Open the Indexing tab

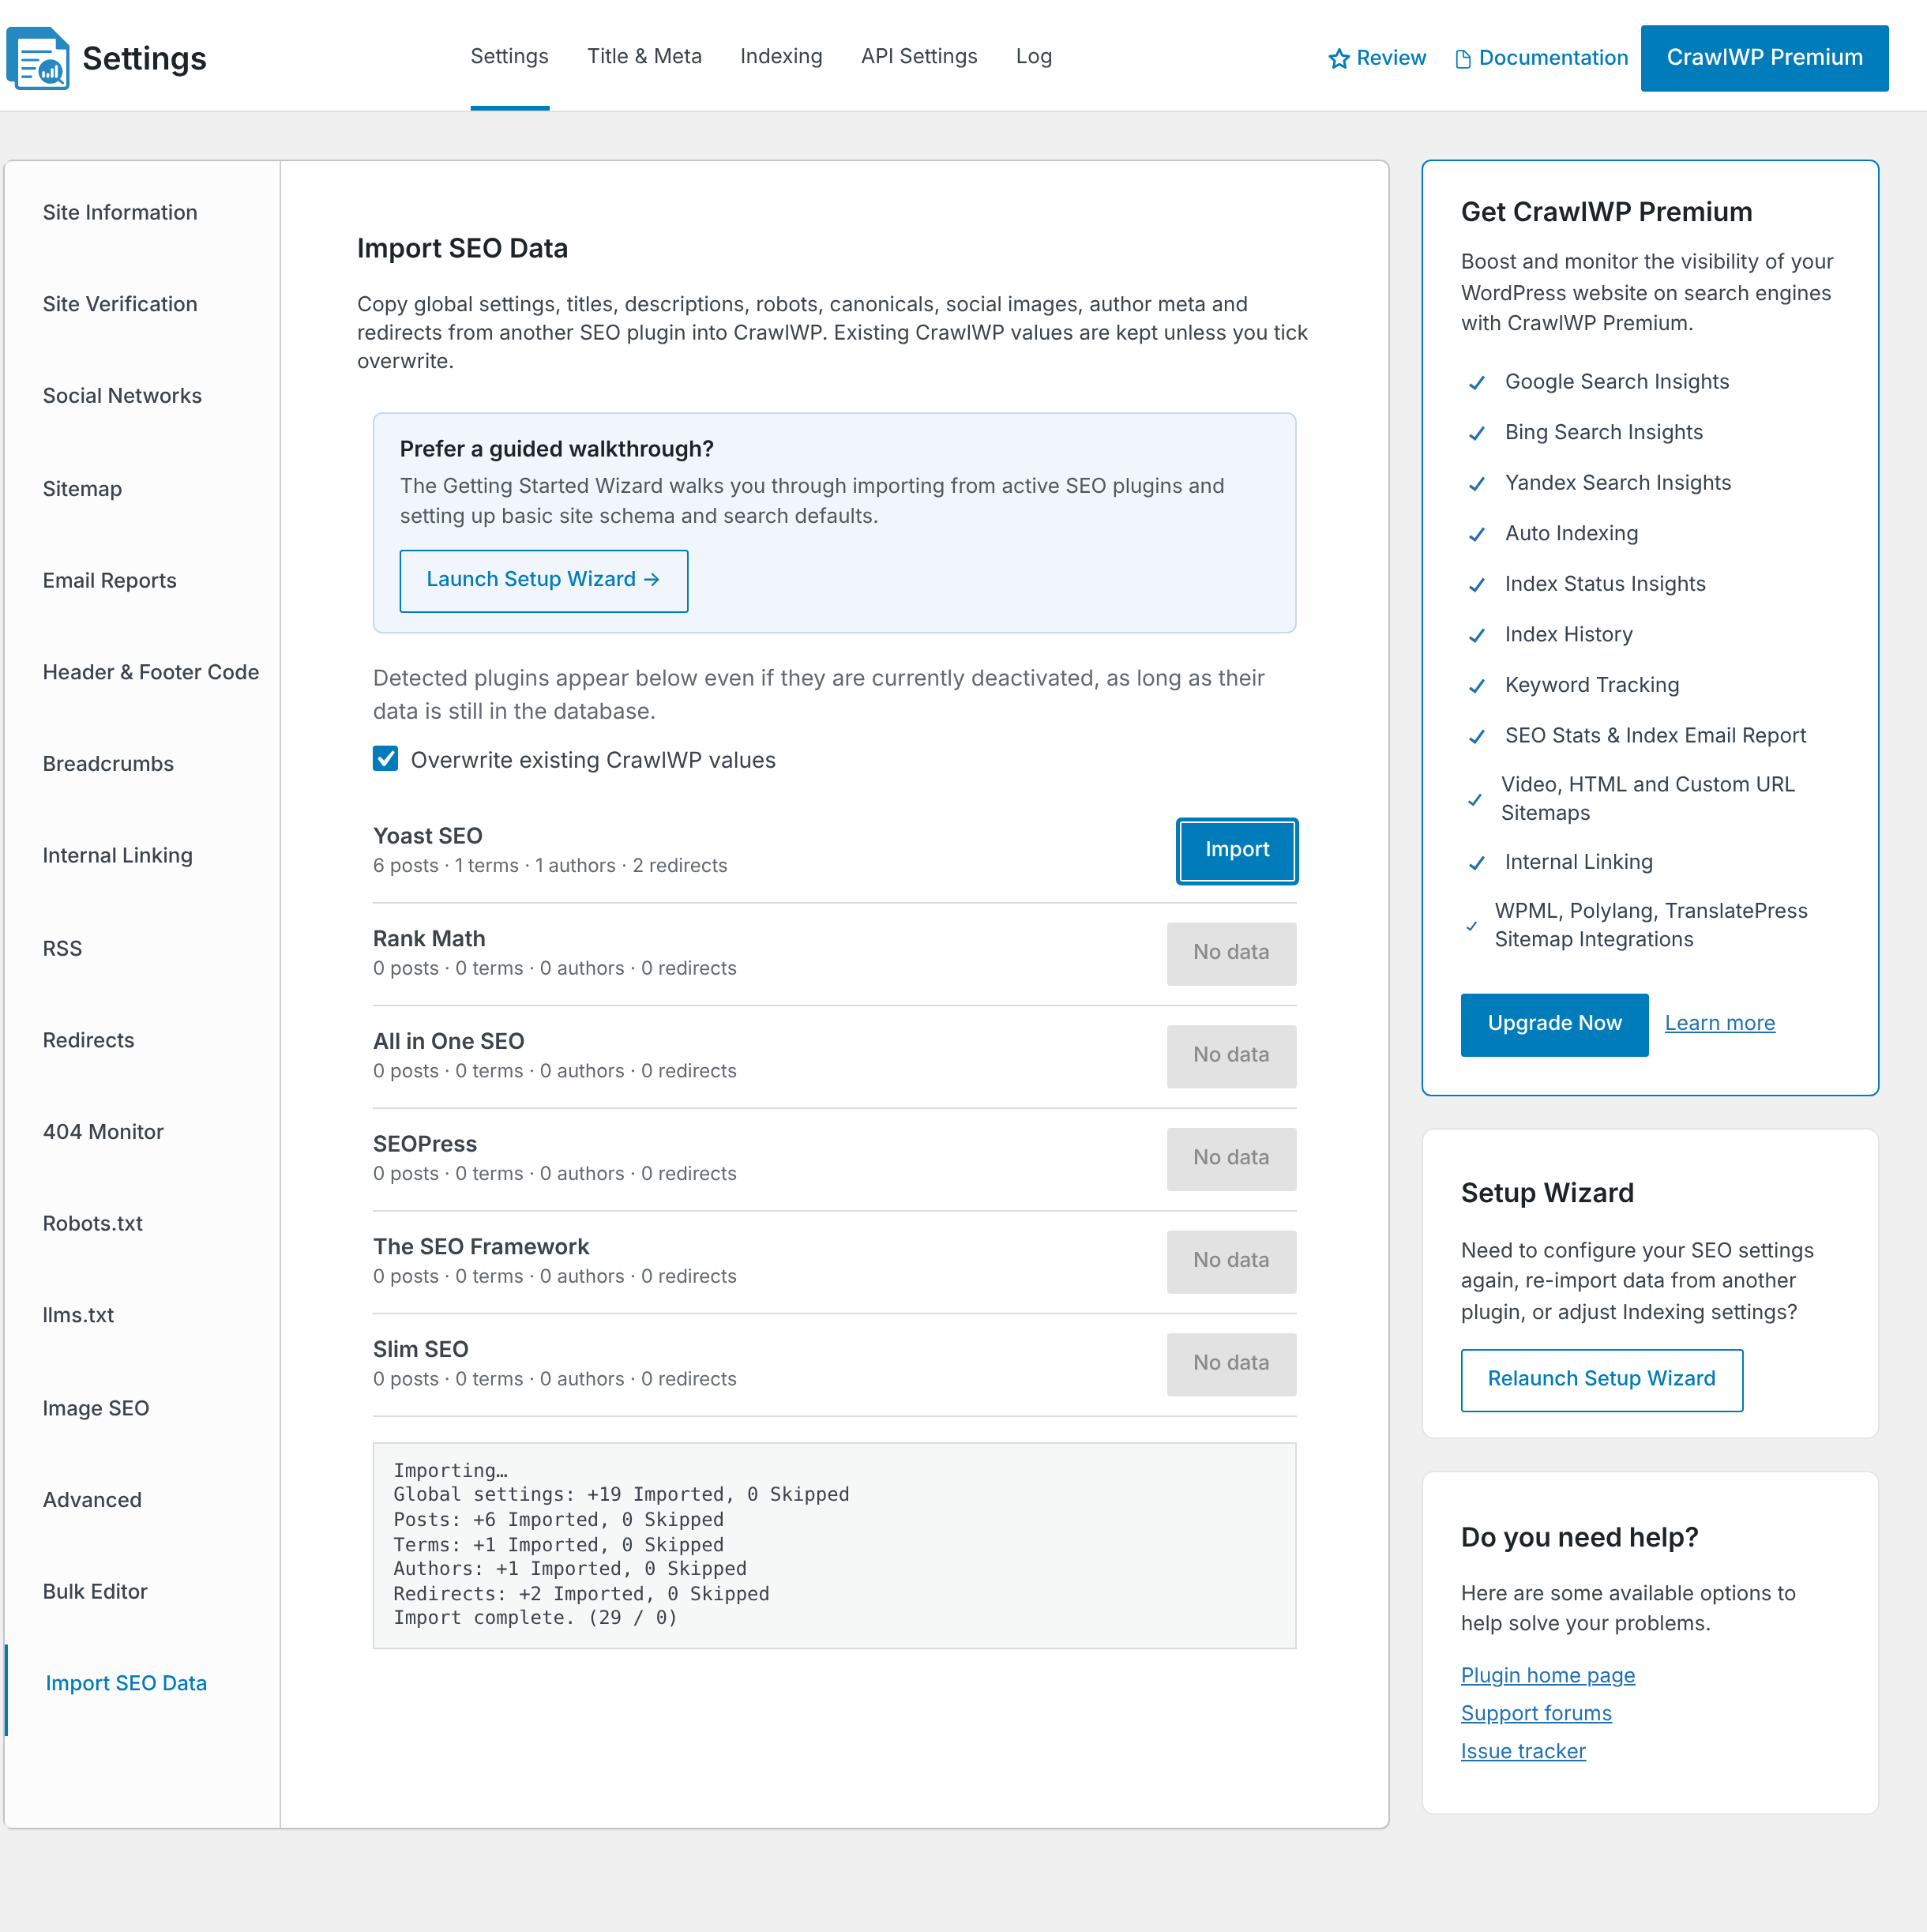pyautogui.click(x=781, y=56)
